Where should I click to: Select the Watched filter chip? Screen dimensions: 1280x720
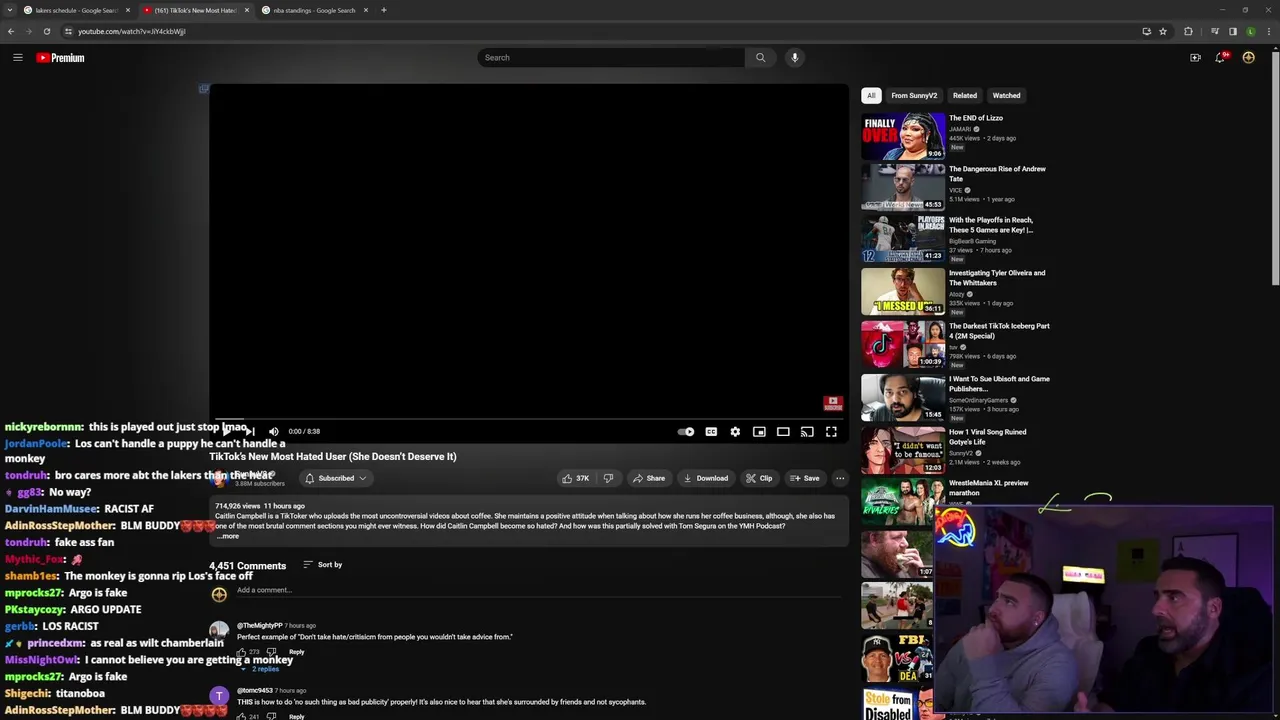click(1006, 96)
